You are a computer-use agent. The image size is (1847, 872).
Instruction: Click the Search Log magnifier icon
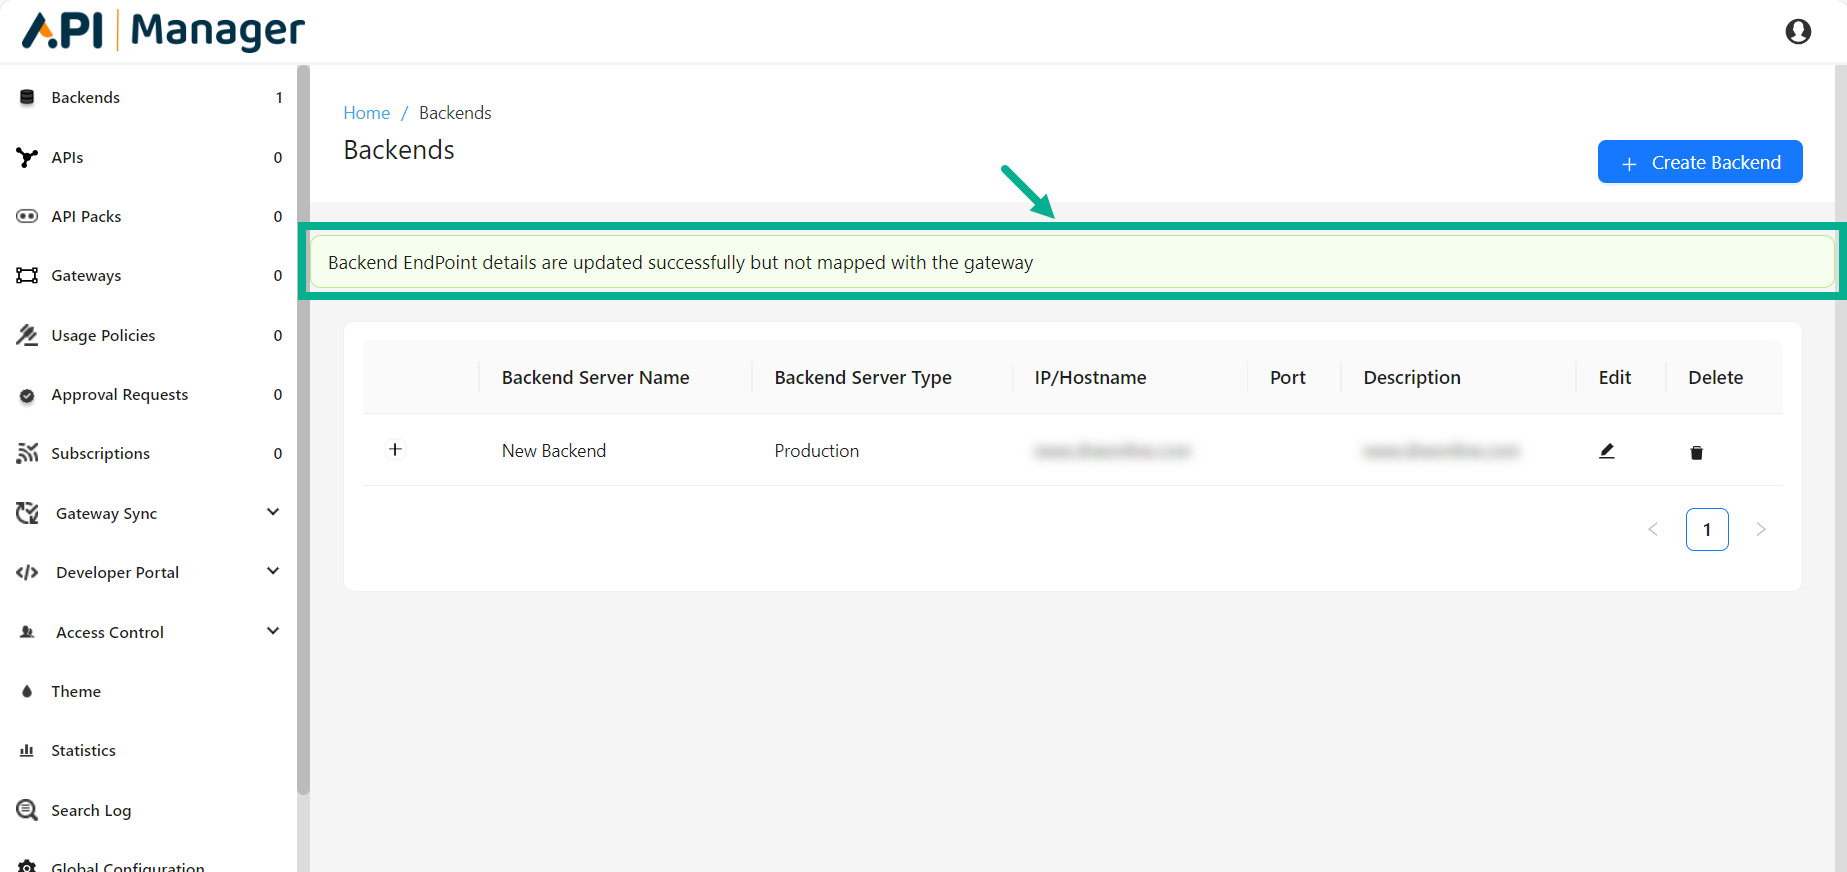(27, 810)
